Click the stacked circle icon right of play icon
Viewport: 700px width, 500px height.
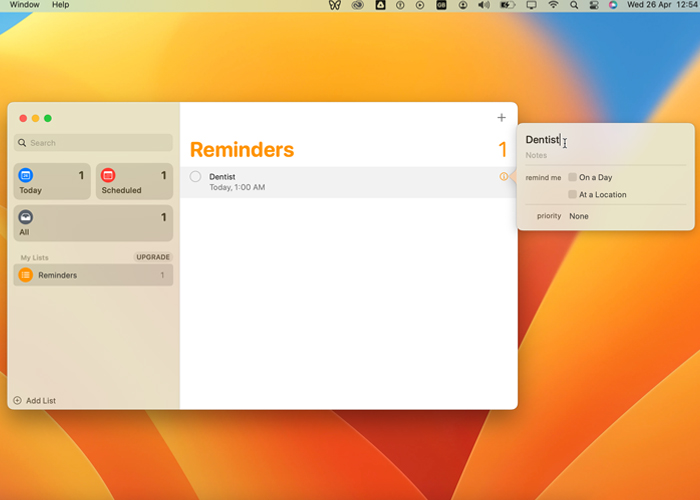463,5
